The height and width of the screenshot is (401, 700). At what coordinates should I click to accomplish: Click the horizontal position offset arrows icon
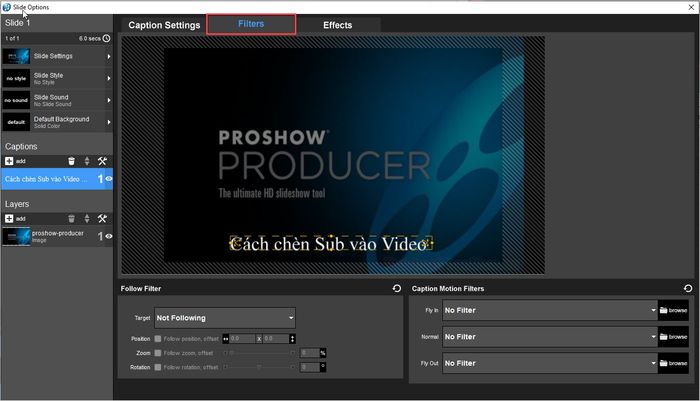click(x=225, y=339)
